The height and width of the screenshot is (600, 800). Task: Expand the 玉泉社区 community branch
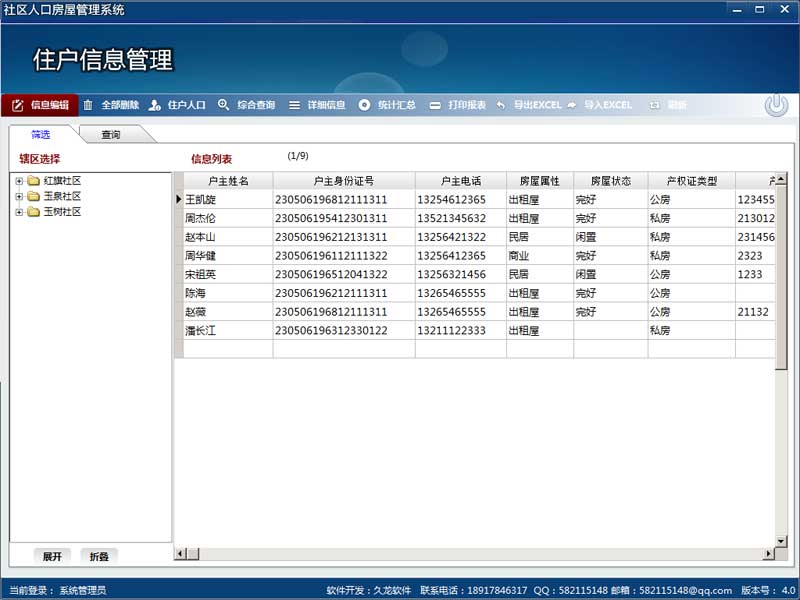point(18,196)
